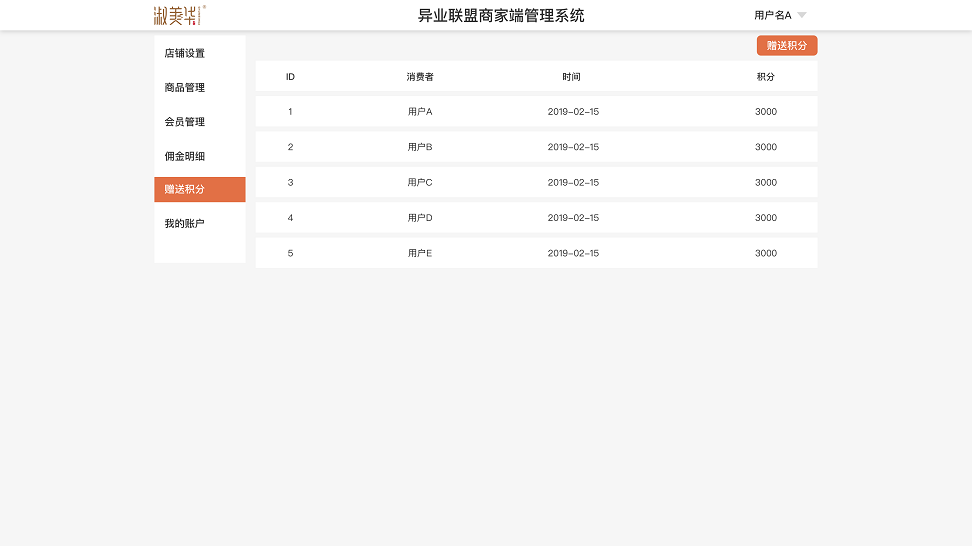The image size is (972, 546).
Task: Click the 用户名A account label
Action: [x=772, y=15]
